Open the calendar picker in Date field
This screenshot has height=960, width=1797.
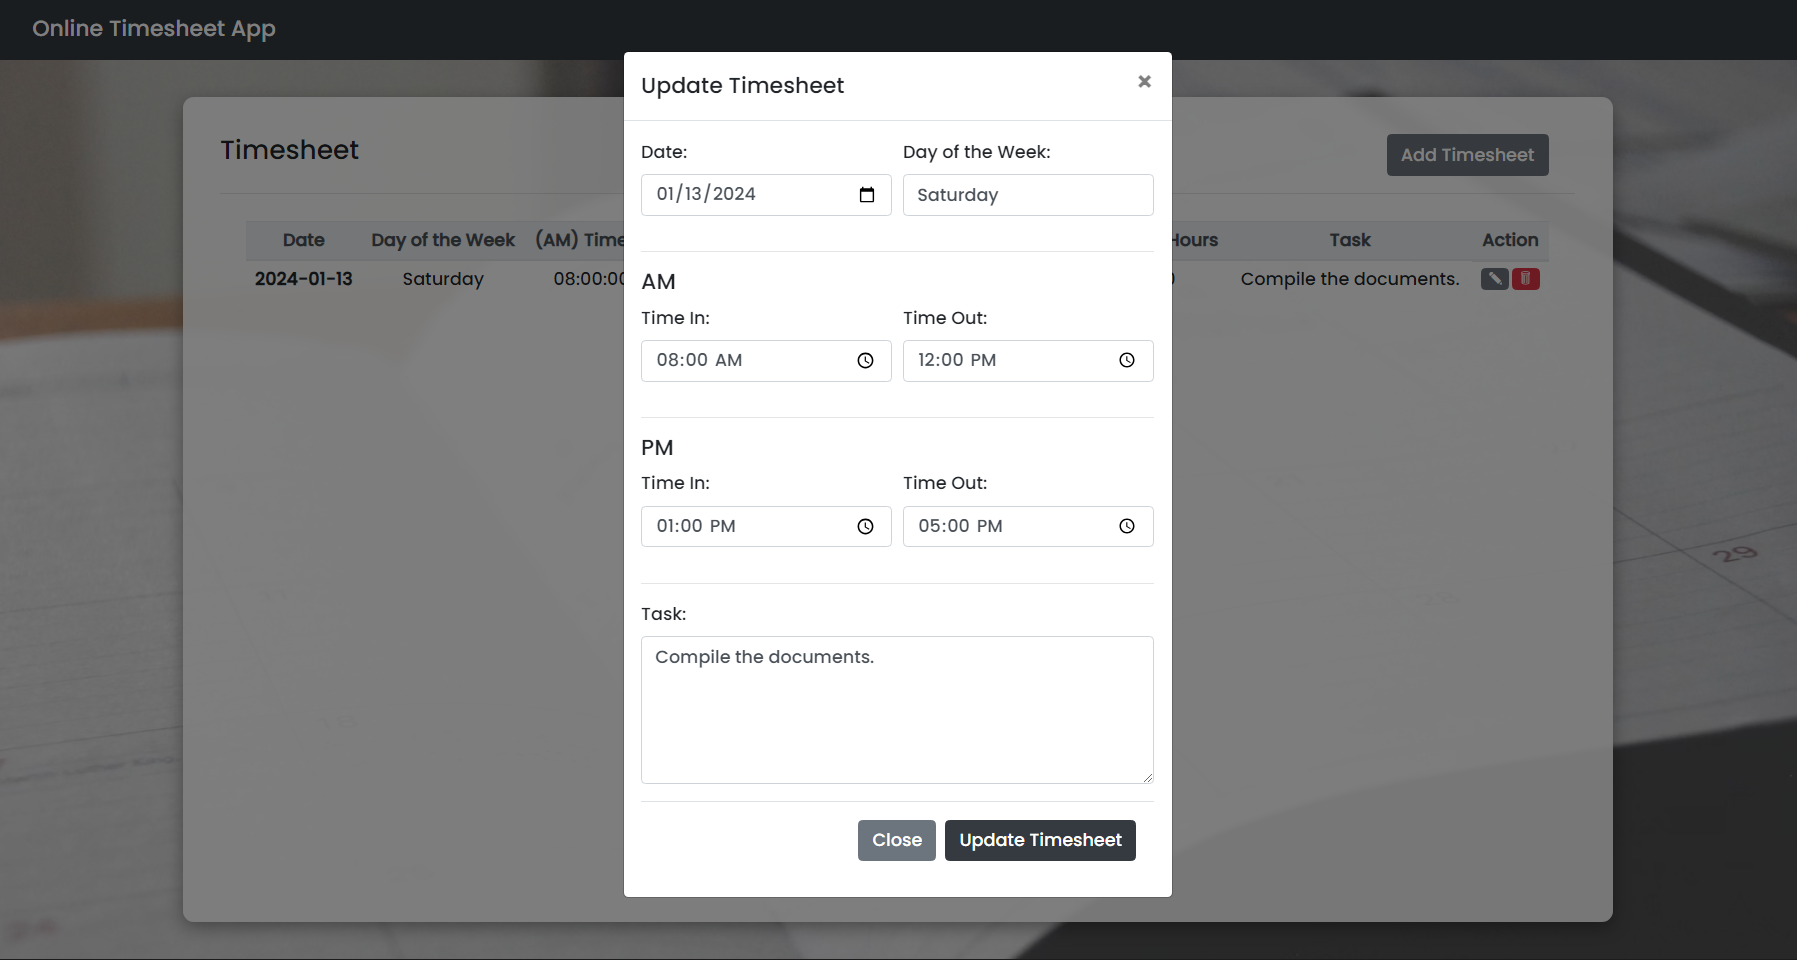click(867, 195)
